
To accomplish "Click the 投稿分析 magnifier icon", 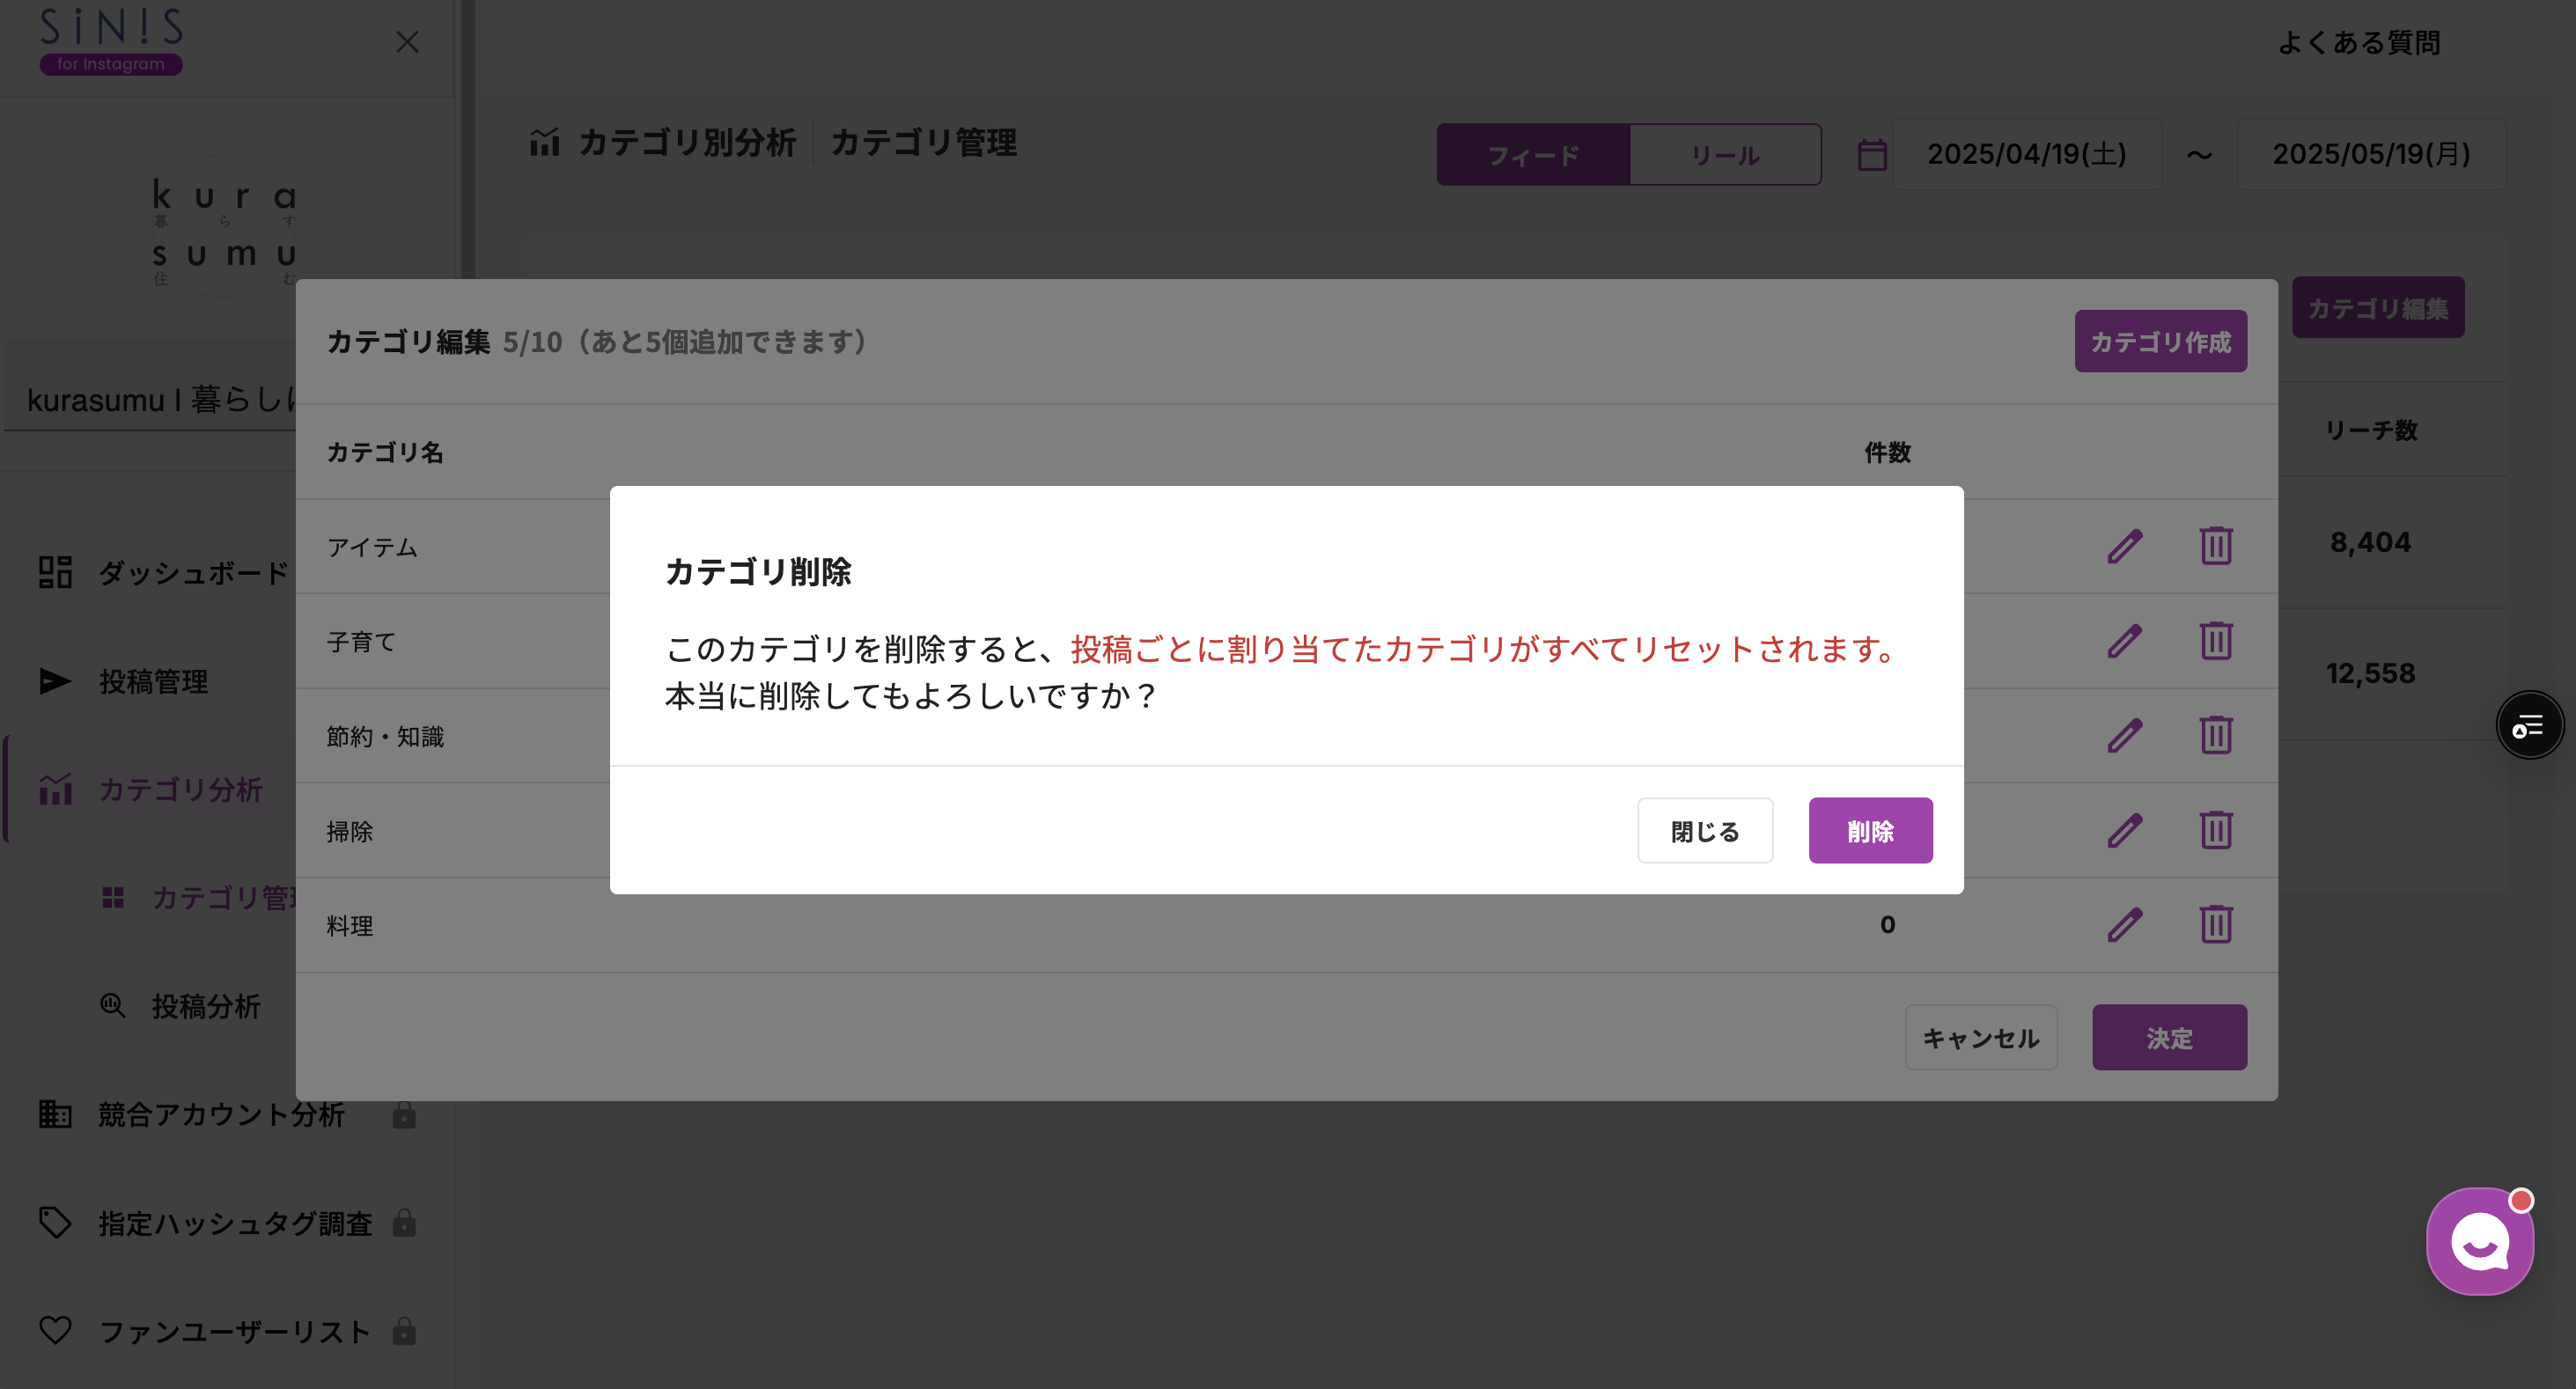I will (x=113, y=1006).
